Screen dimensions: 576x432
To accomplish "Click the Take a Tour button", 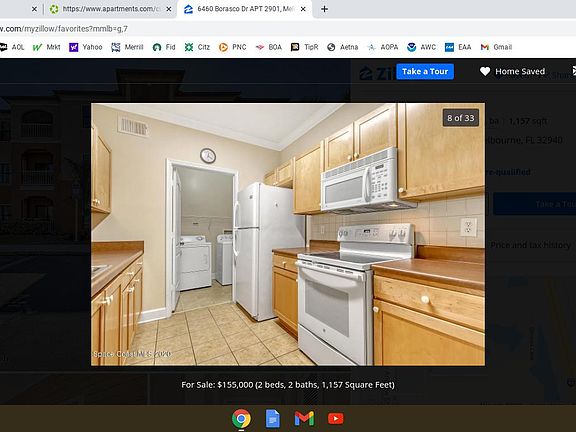I will (425, 71).
